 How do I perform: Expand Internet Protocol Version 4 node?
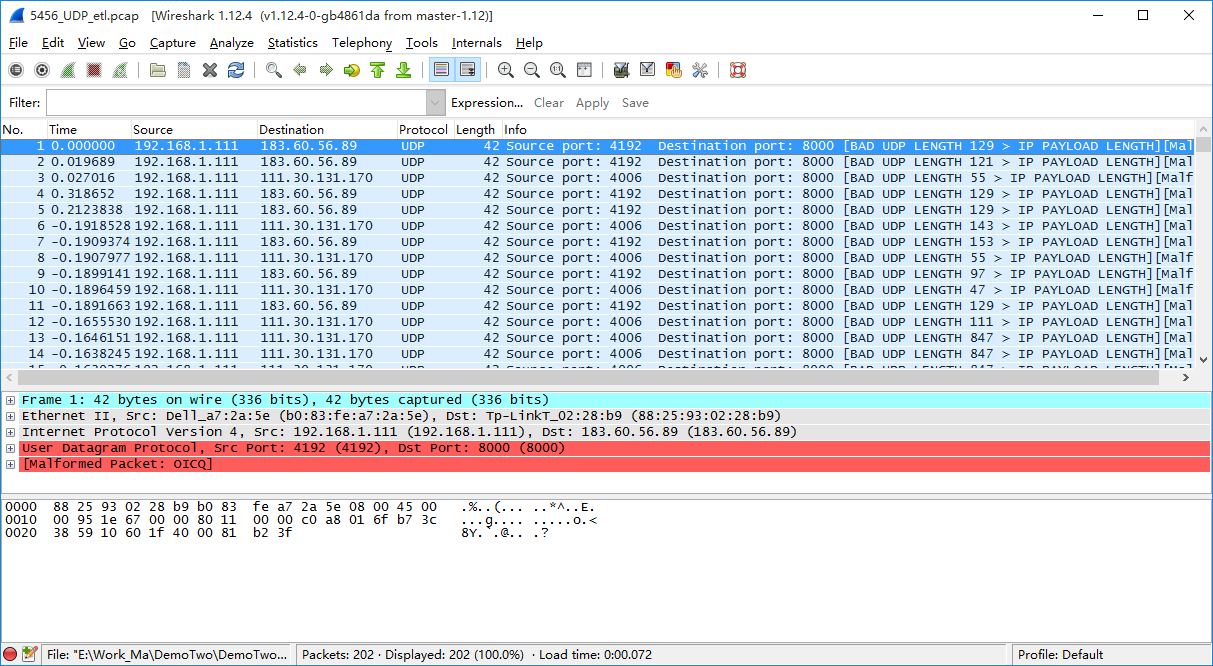pos(10,432)
